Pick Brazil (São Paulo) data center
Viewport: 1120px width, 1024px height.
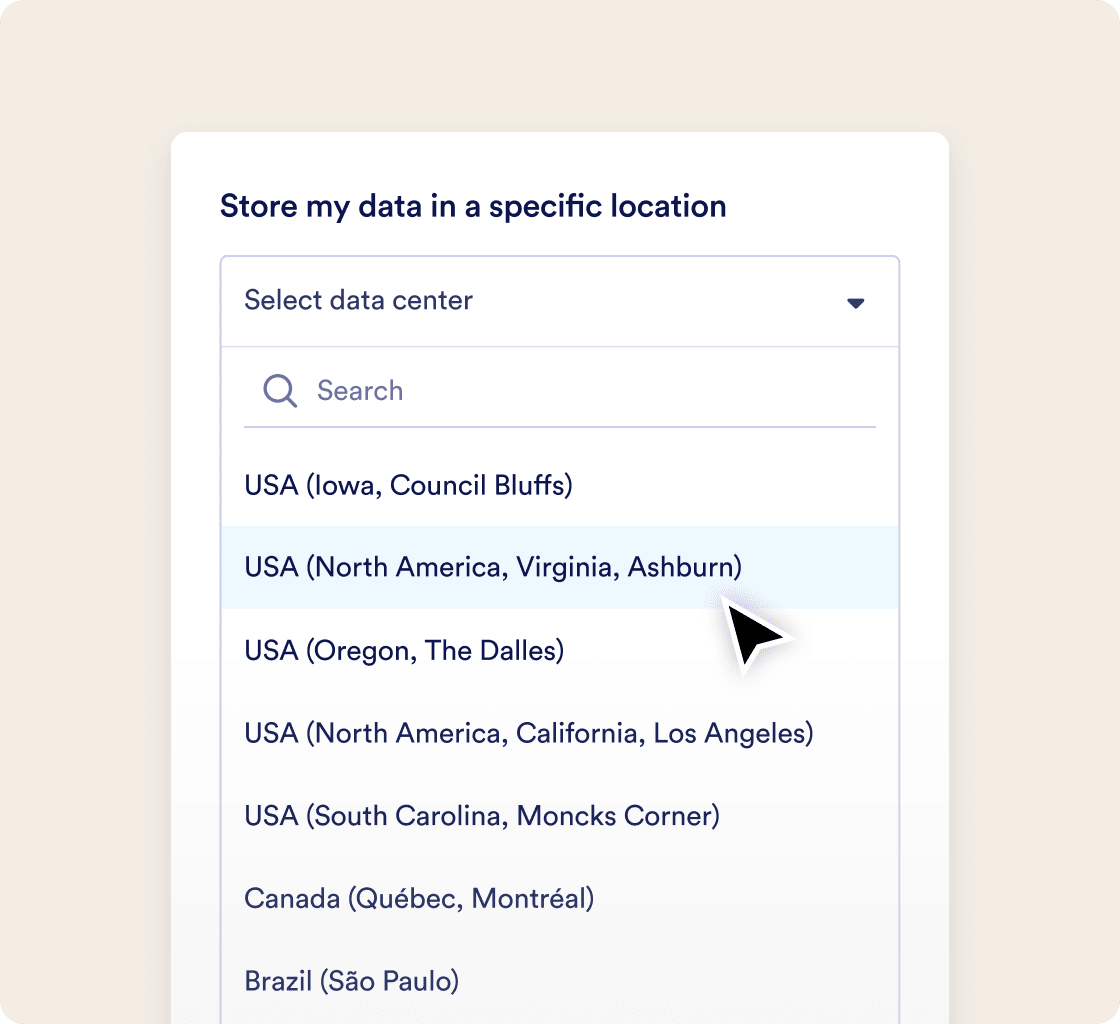coord(559,981)
